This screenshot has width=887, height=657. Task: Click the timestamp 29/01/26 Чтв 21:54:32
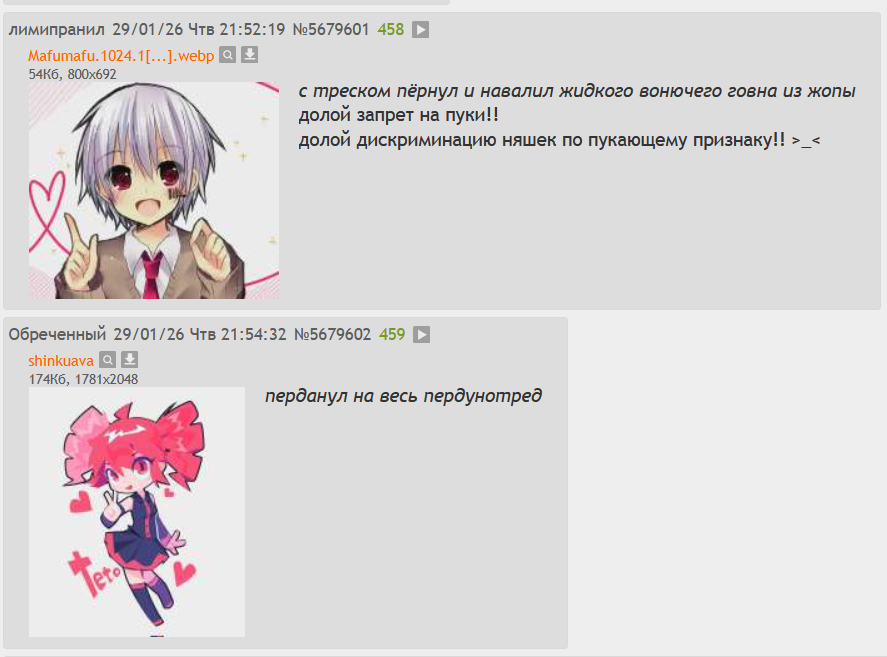[200, 334]
